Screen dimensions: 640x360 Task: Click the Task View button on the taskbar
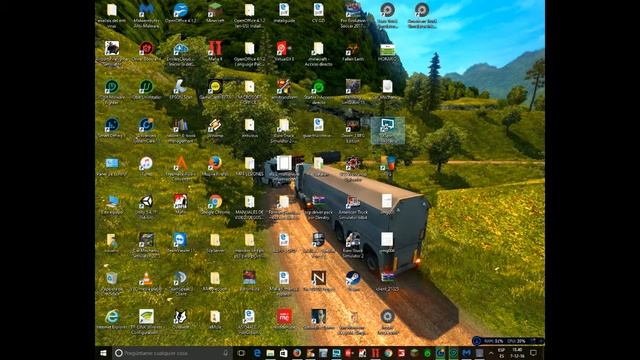241,353
